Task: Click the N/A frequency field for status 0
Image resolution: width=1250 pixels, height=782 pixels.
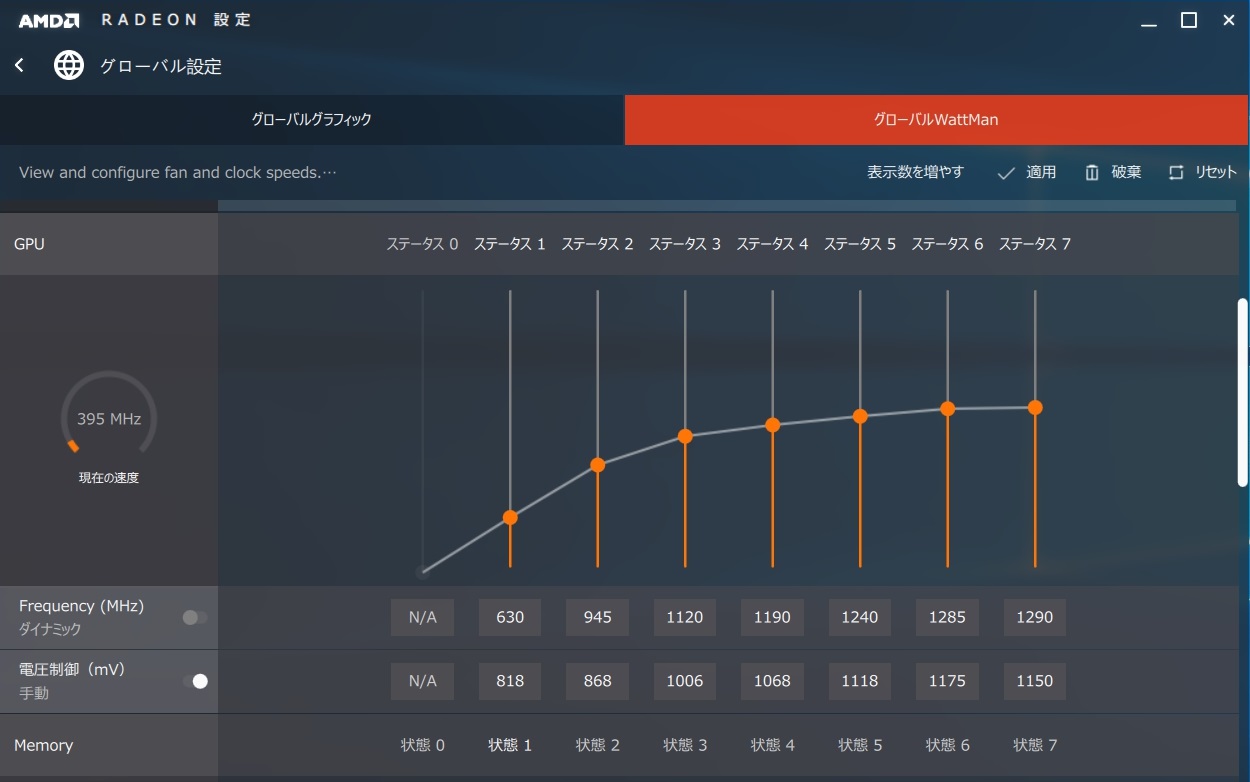Action: [x=422, y=617]
